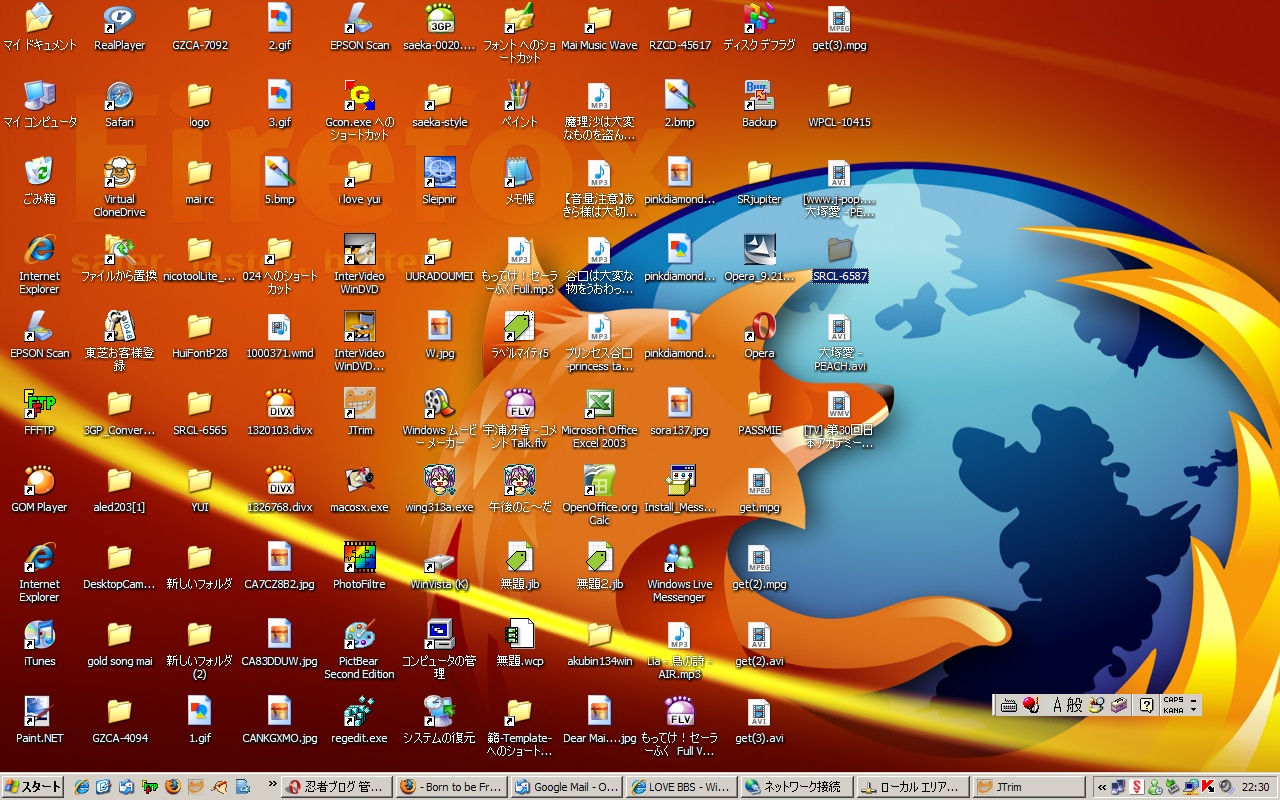The image size is (1280, 800).
Task: Select the EPSON Scan icon in top row
Action: (x=359, y=27)
